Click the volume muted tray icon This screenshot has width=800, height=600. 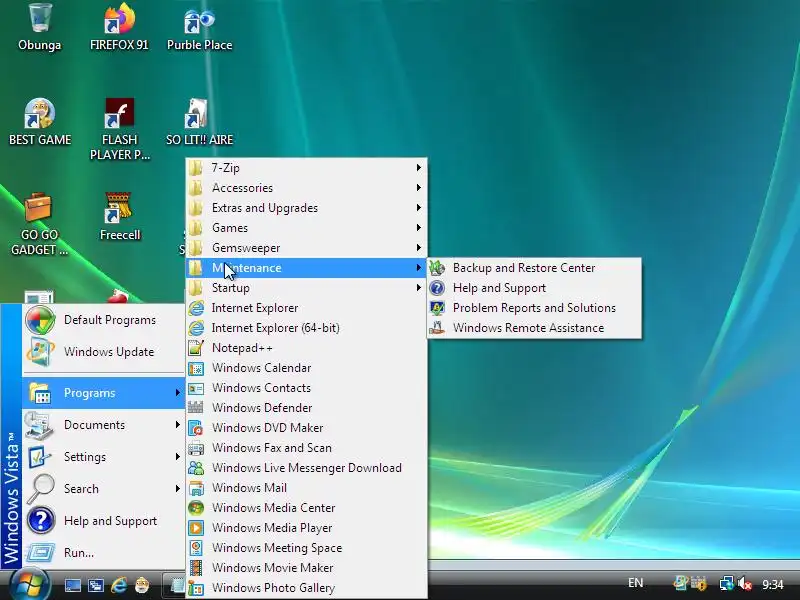tap(746, 583)
